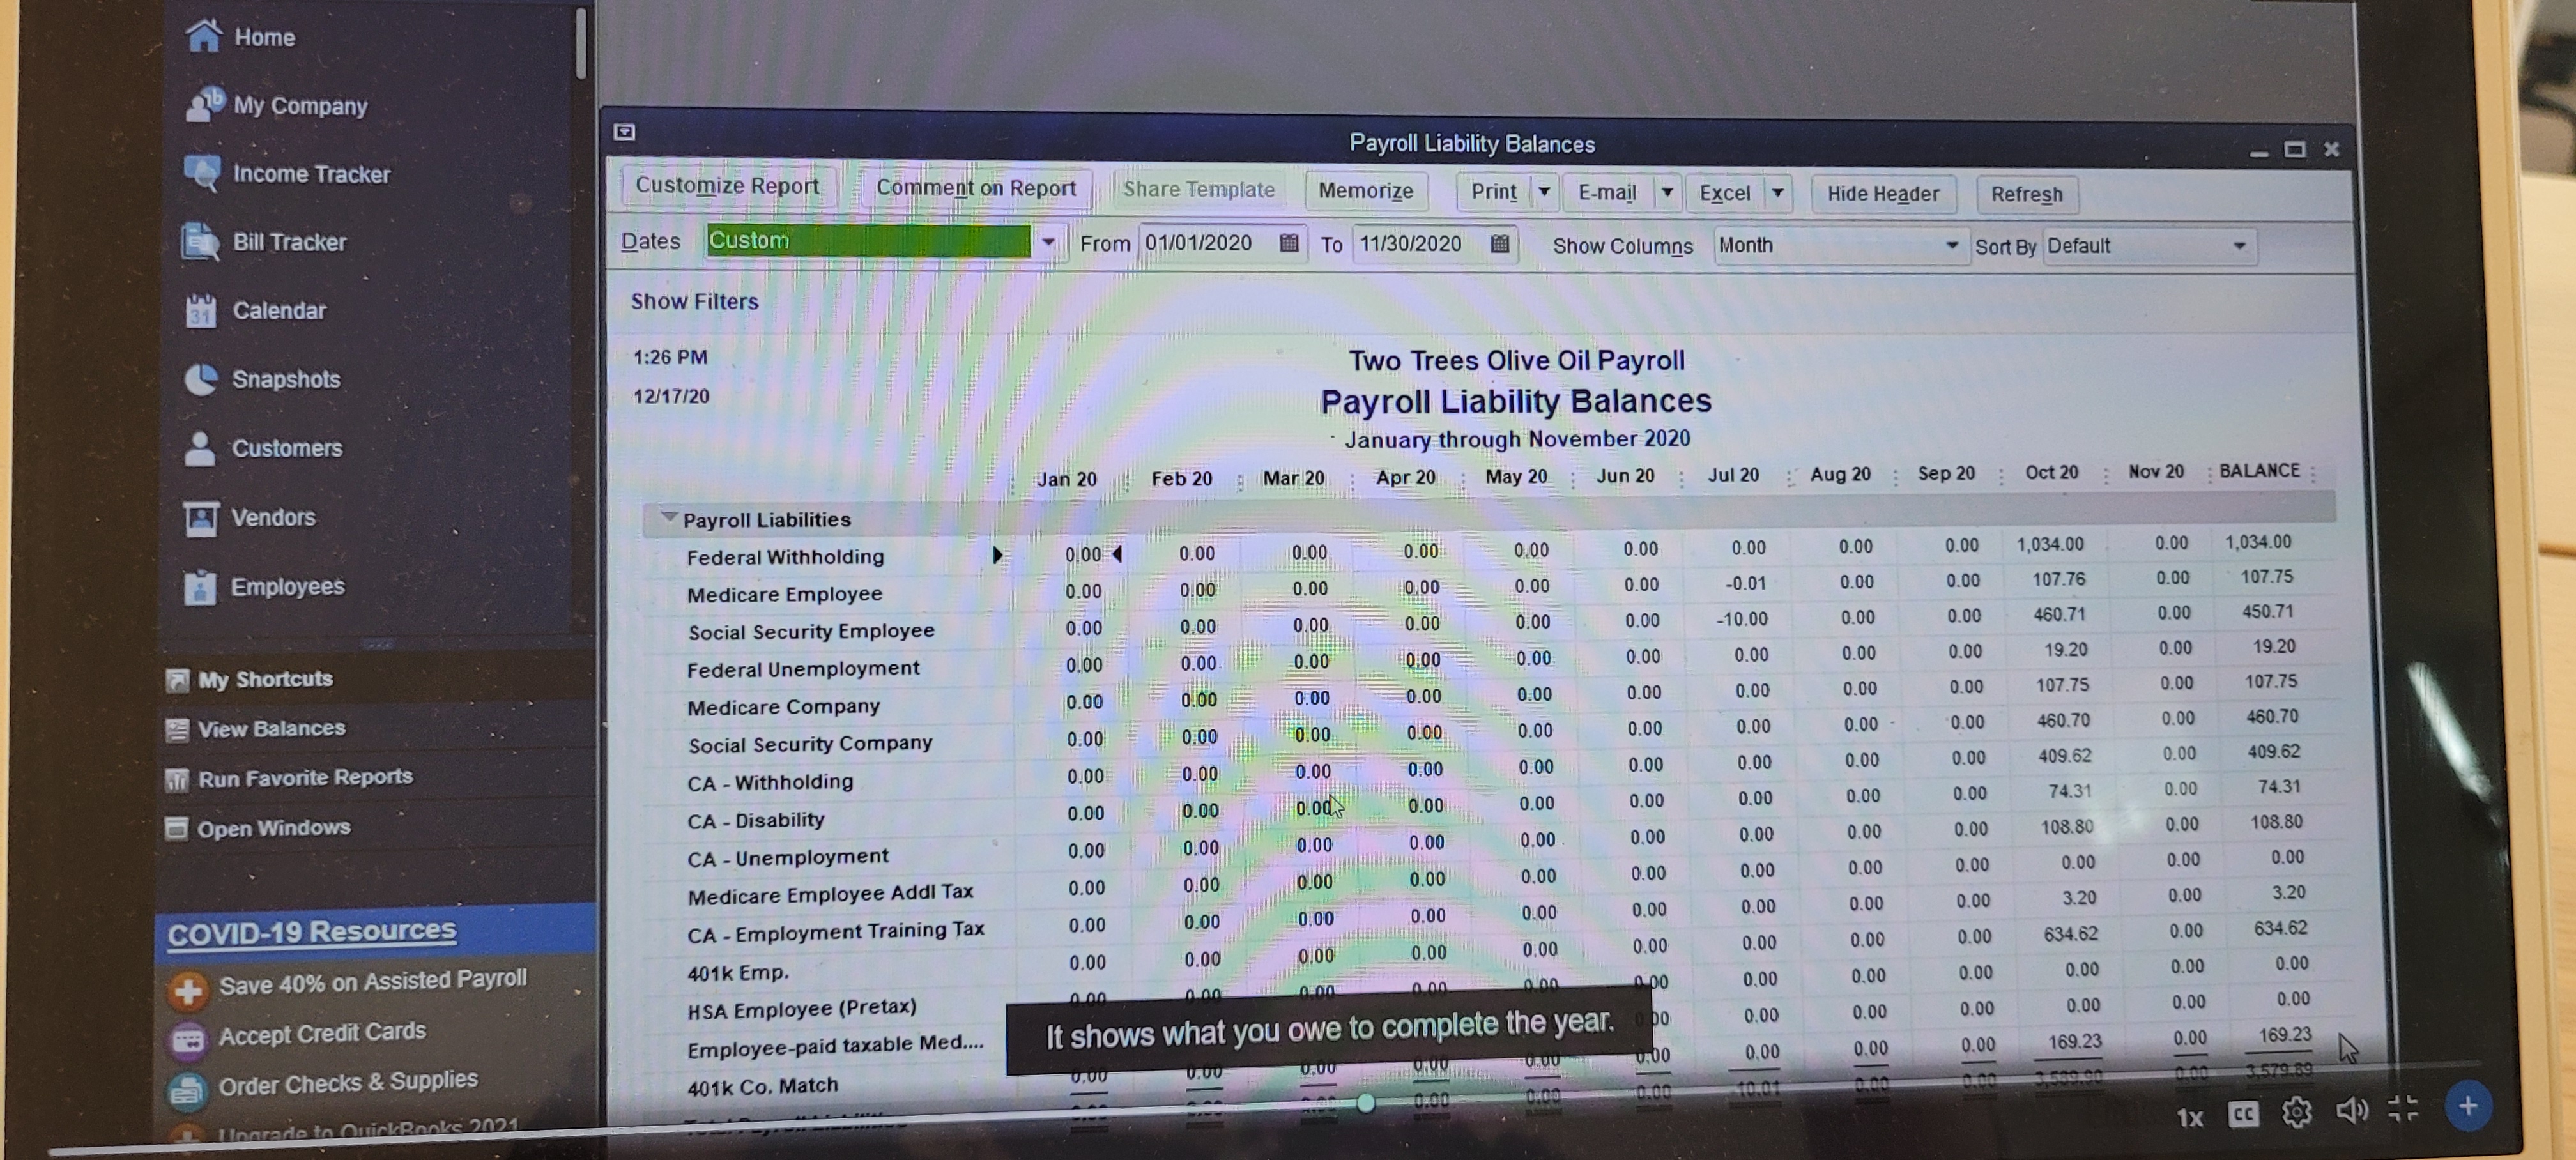The height and width of the screenshot is (1160, 2576).
Task: Click the Refresh button
Action: [x=2026, y=194]
